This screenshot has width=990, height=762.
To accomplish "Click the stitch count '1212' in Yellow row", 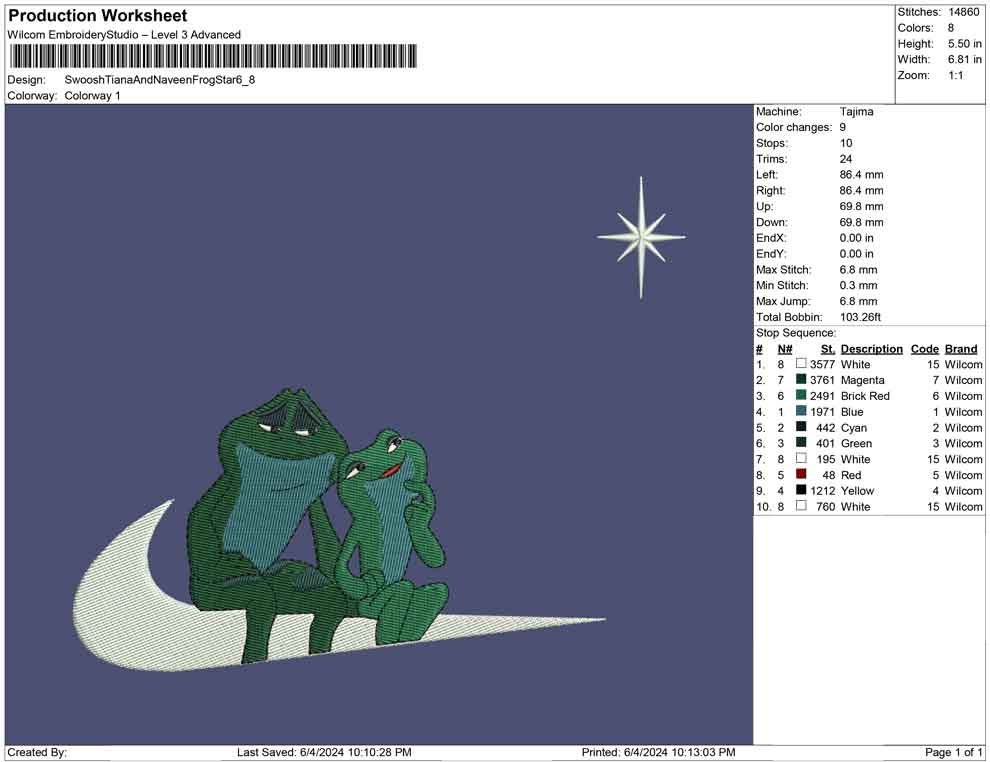I will [x=823, y=491].
